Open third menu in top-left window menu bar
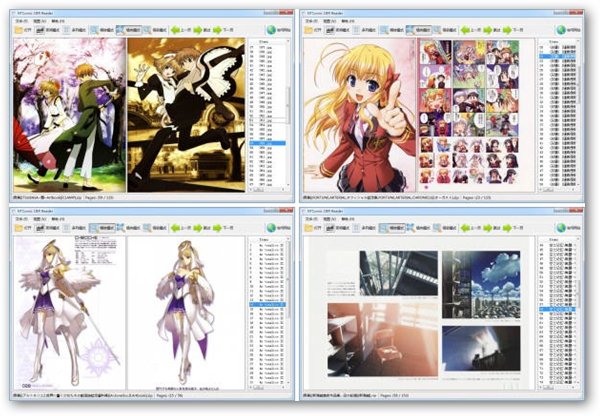600x416 pixels. pyautogui.click(x=59, y=21)
